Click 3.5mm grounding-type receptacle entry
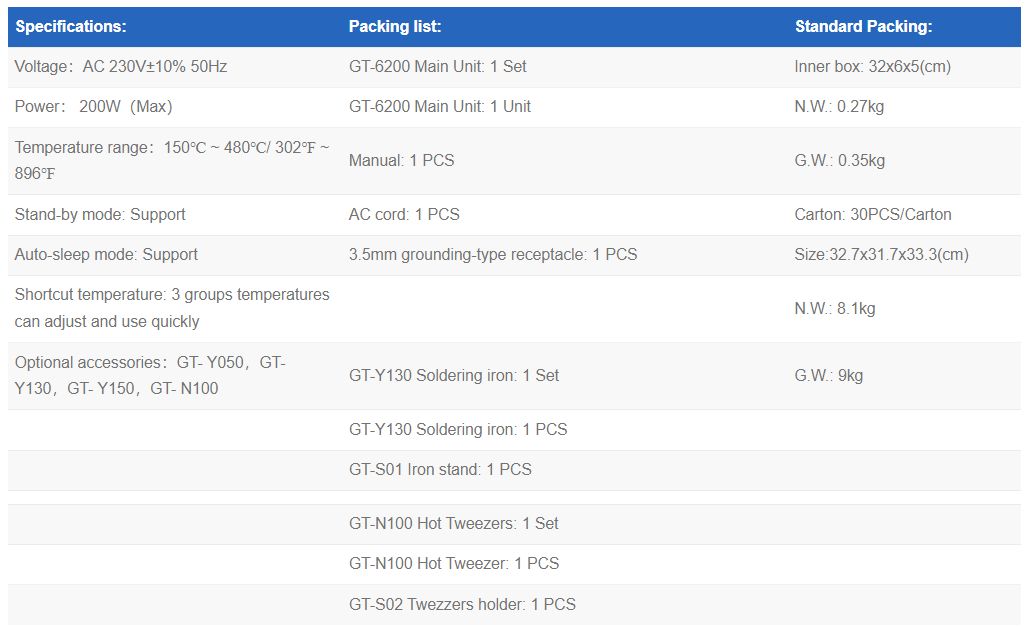Image resolution: width=1036 pixels, height=626 pixels. pyautogui.click(x=492, y=255)
